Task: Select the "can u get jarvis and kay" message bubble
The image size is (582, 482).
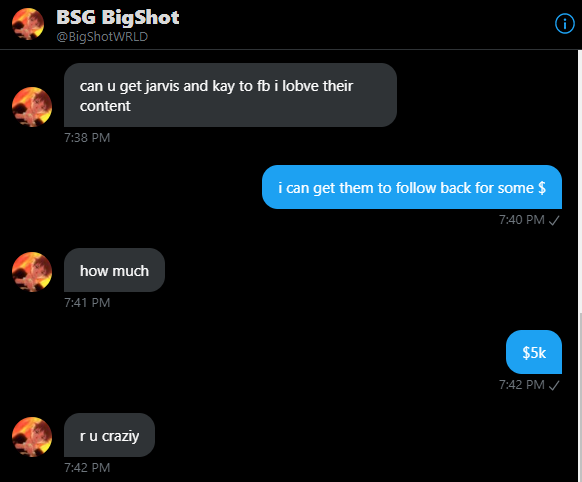Action: pos(230,95)
